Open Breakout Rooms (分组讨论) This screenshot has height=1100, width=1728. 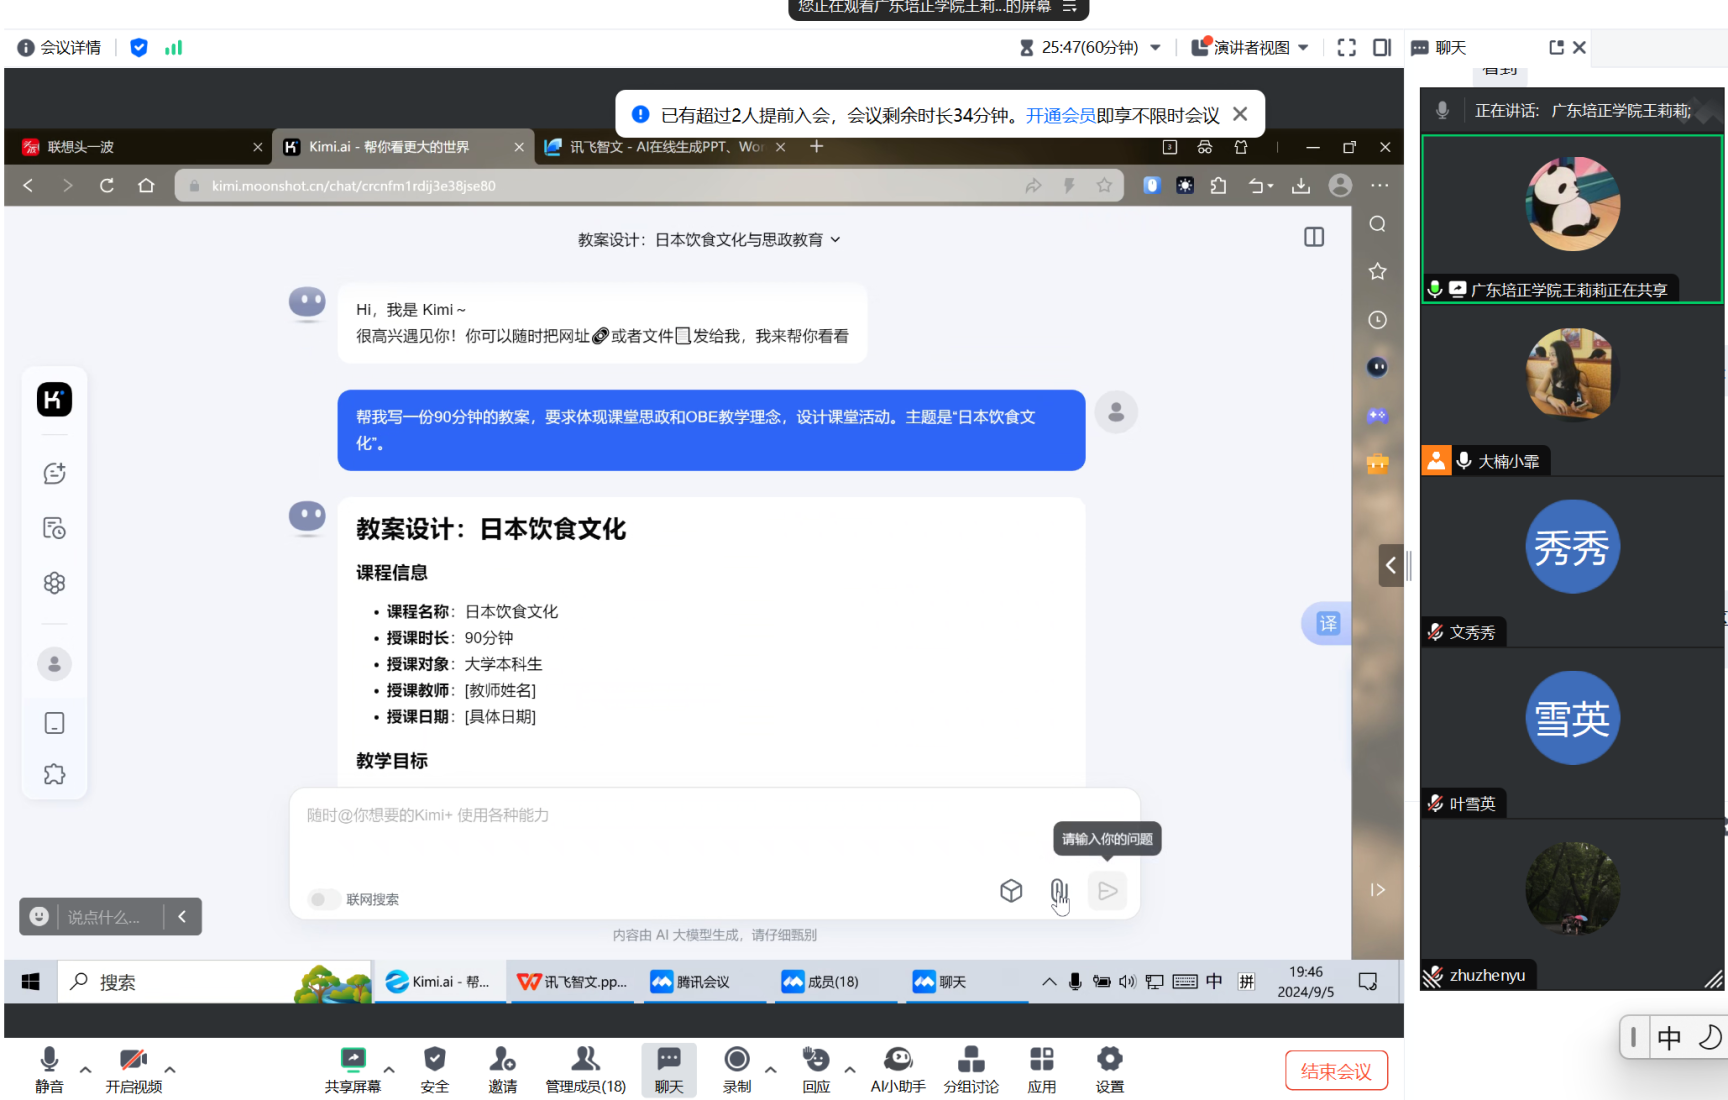tap(970, 1060)
